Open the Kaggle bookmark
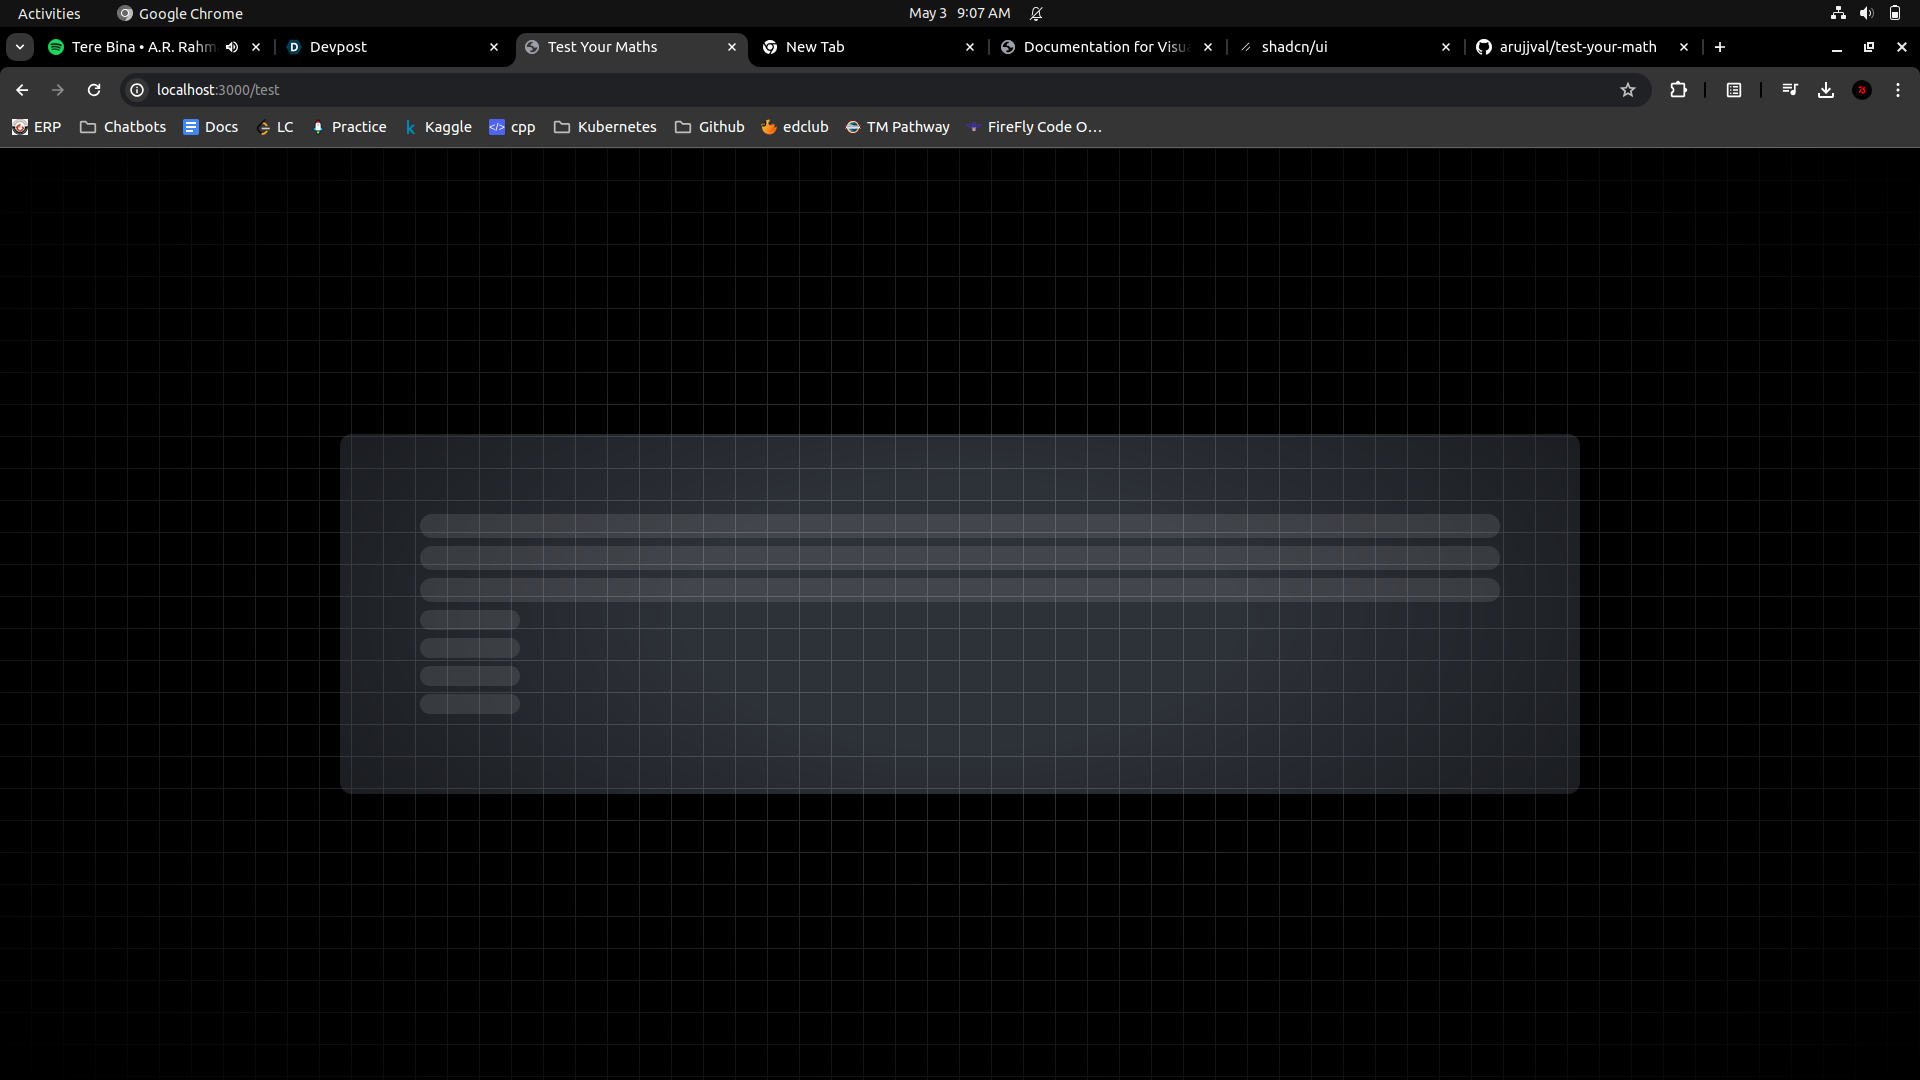 pos(438,127)
